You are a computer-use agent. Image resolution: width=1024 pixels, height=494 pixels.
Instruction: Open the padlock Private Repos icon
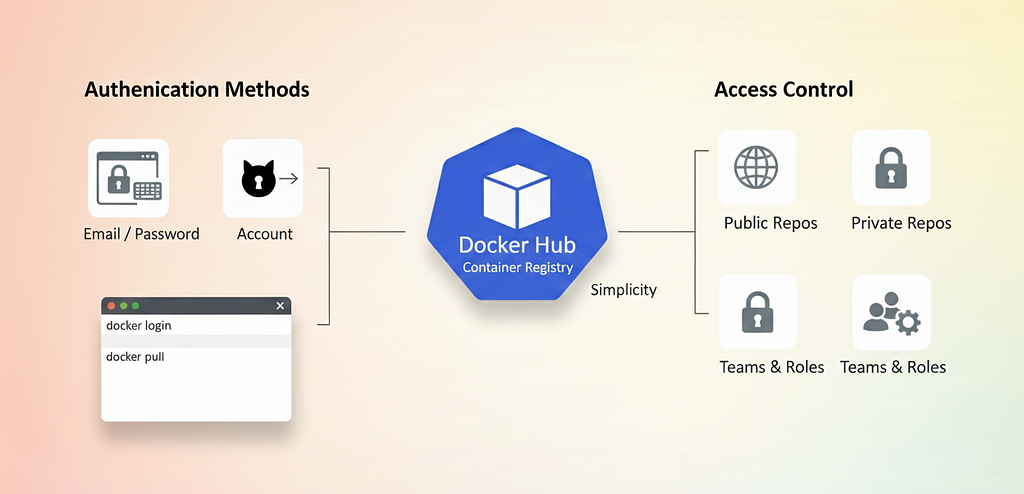891,167
